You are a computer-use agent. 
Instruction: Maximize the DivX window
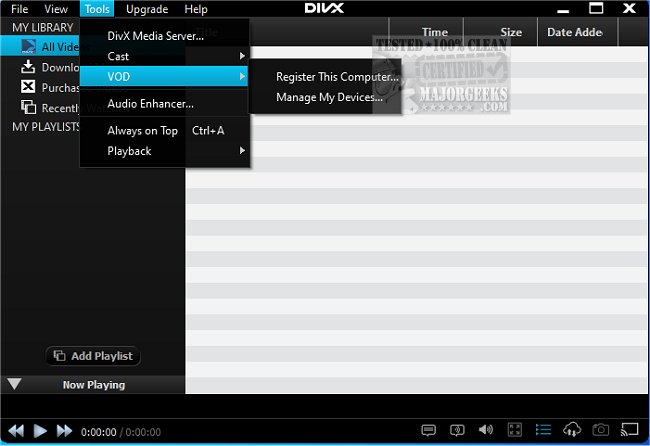(596, 8)
